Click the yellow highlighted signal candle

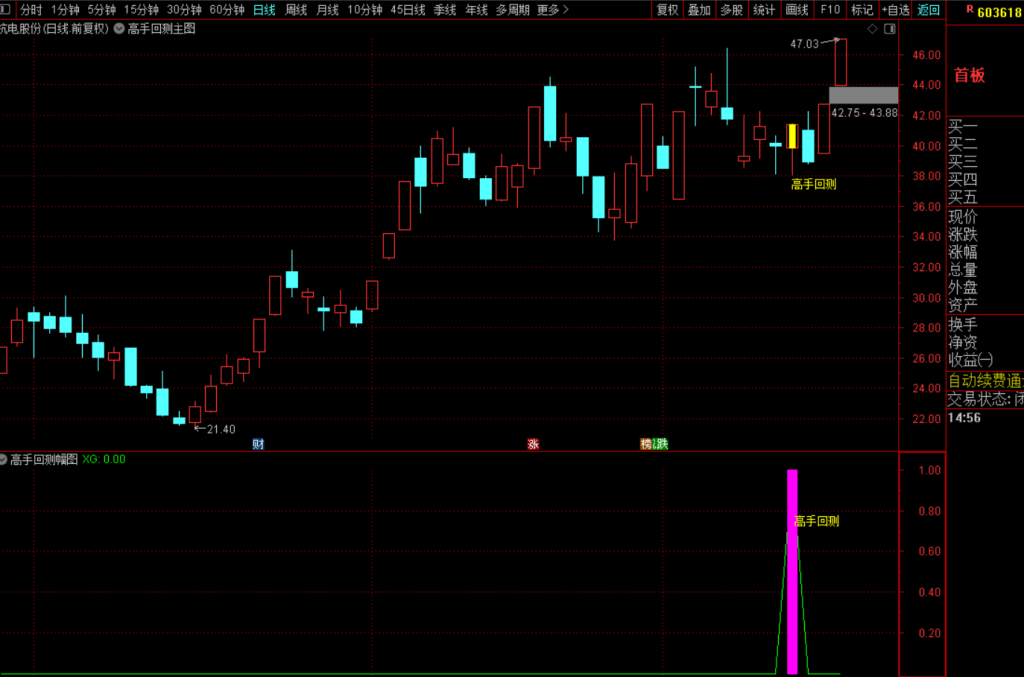[x=792, y=136]
